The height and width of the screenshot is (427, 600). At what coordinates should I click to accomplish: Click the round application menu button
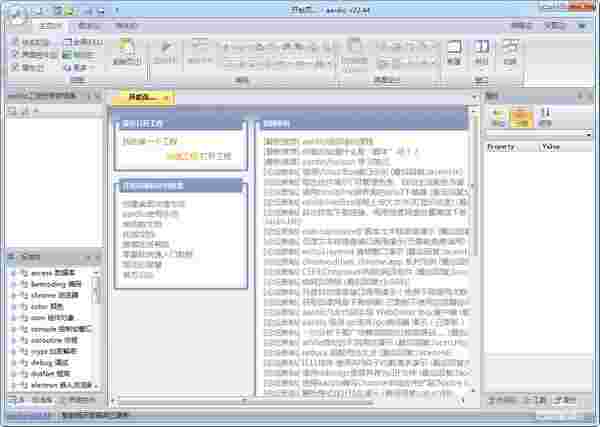tap(16, 14)
